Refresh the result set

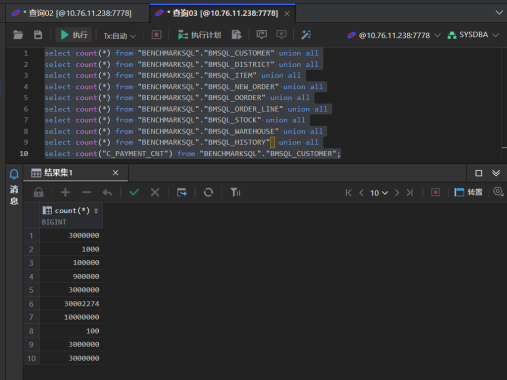click(x=208, y=192)
